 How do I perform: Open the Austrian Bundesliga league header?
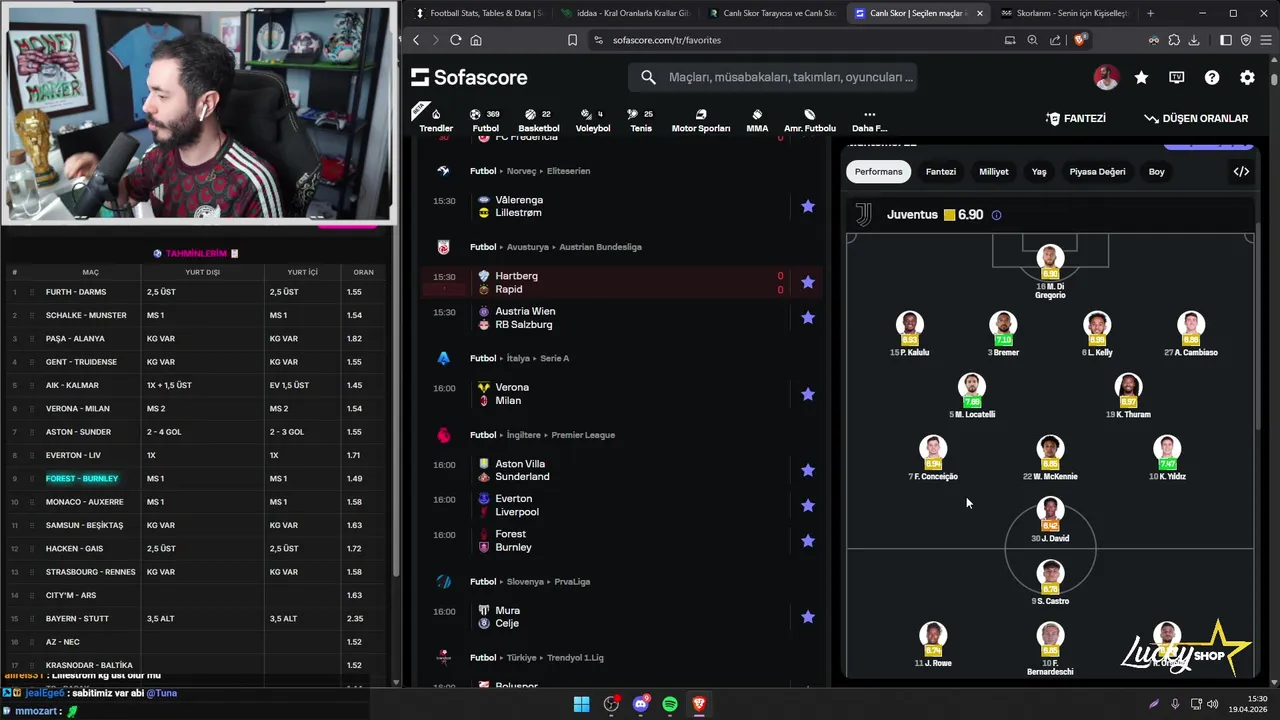click(x=556, y=247)
